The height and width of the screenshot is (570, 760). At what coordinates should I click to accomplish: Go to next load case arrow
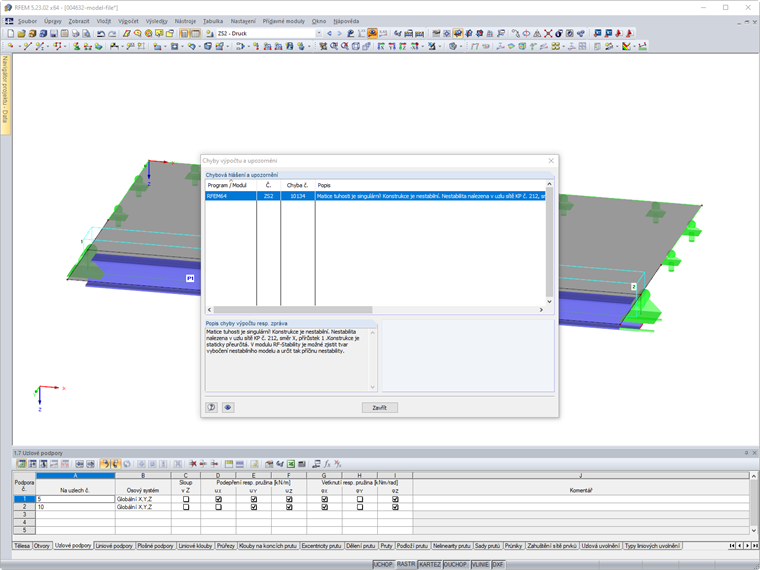click(x=339, y=33)
